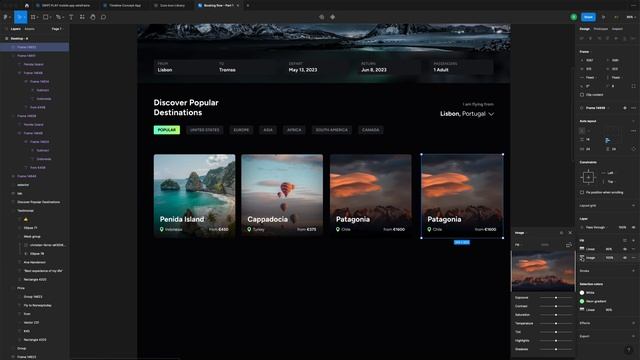The height and width of the screenshot is (360, 640).
Task: Switch to the Prototype tab
Action: 600,29
